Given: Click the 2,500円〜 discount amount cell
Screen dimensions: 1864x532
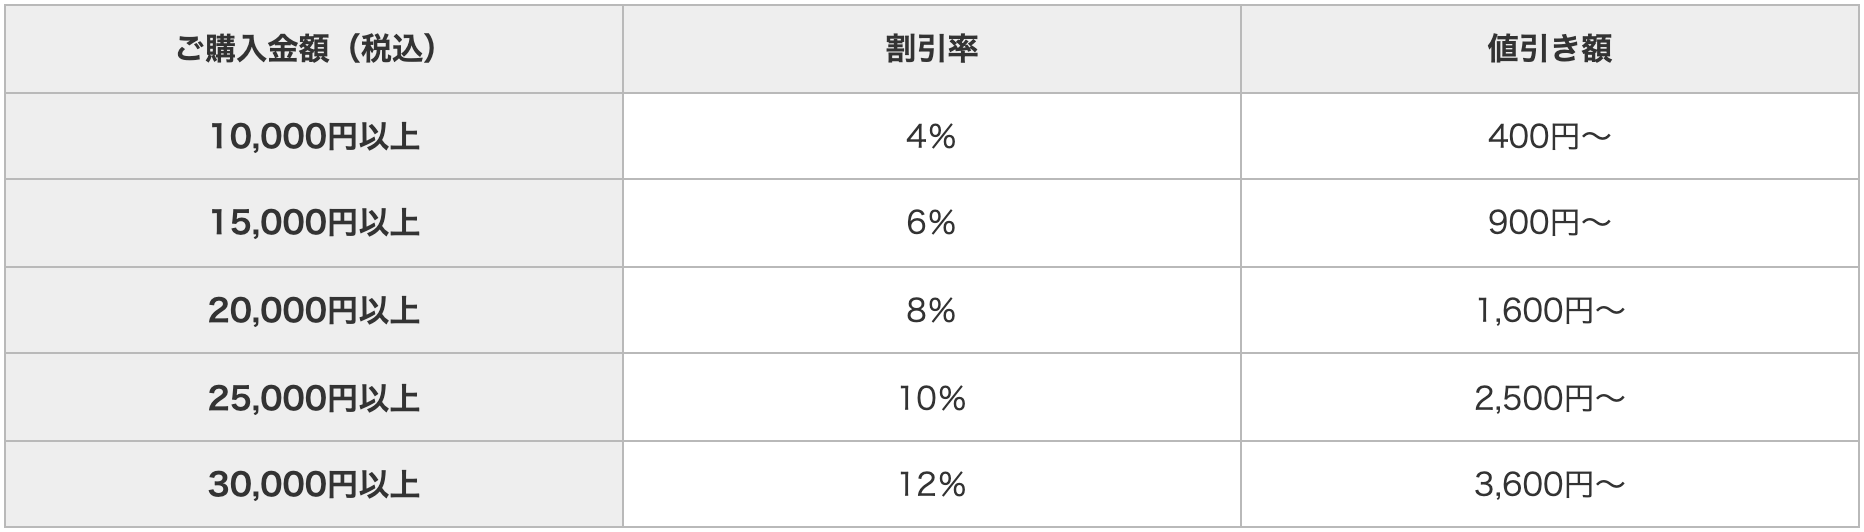Looking at the screenshot, I should [x=1549, y=398].
